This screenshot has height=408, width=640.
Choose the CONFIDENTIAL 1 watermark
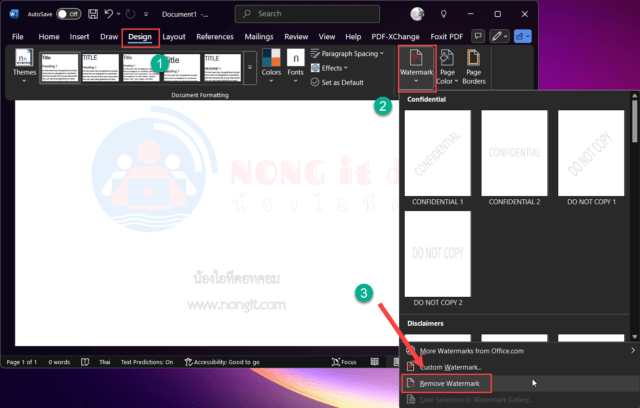tap(438, 158)
